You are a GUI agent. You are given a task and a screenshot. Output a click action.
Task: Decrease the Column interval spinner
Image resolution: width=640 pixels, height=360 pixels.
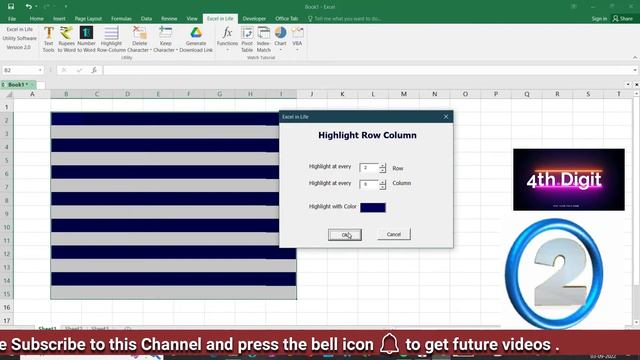[x=382, y=187]
